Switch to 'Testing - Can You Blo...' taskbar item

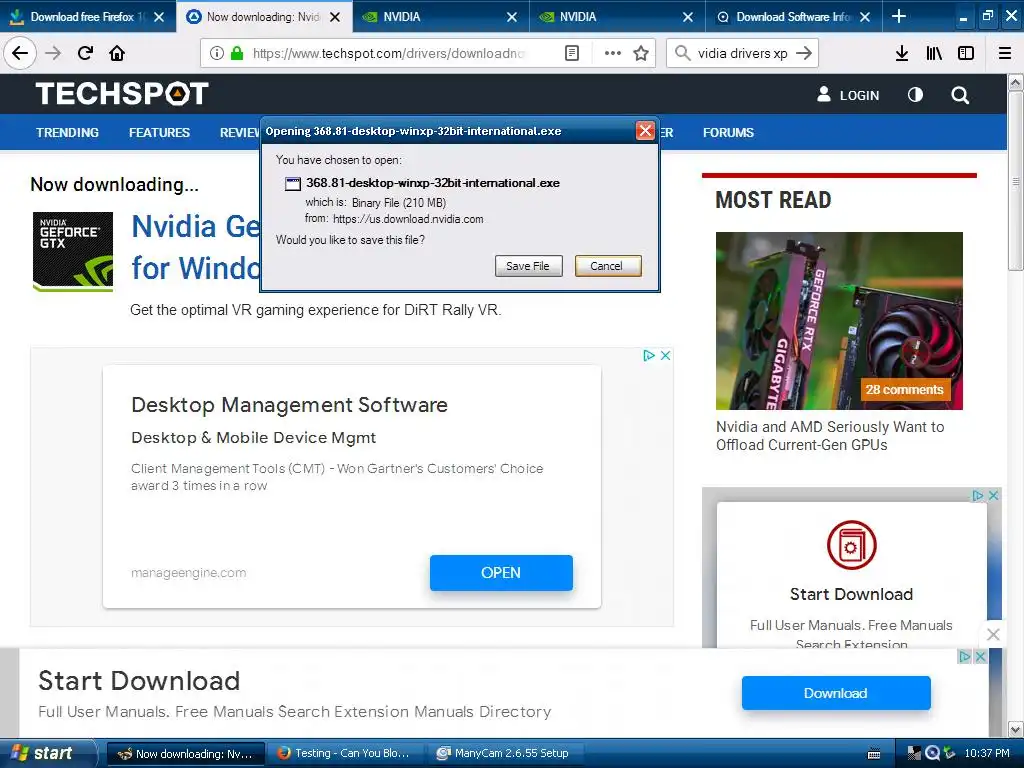(344, 753)
